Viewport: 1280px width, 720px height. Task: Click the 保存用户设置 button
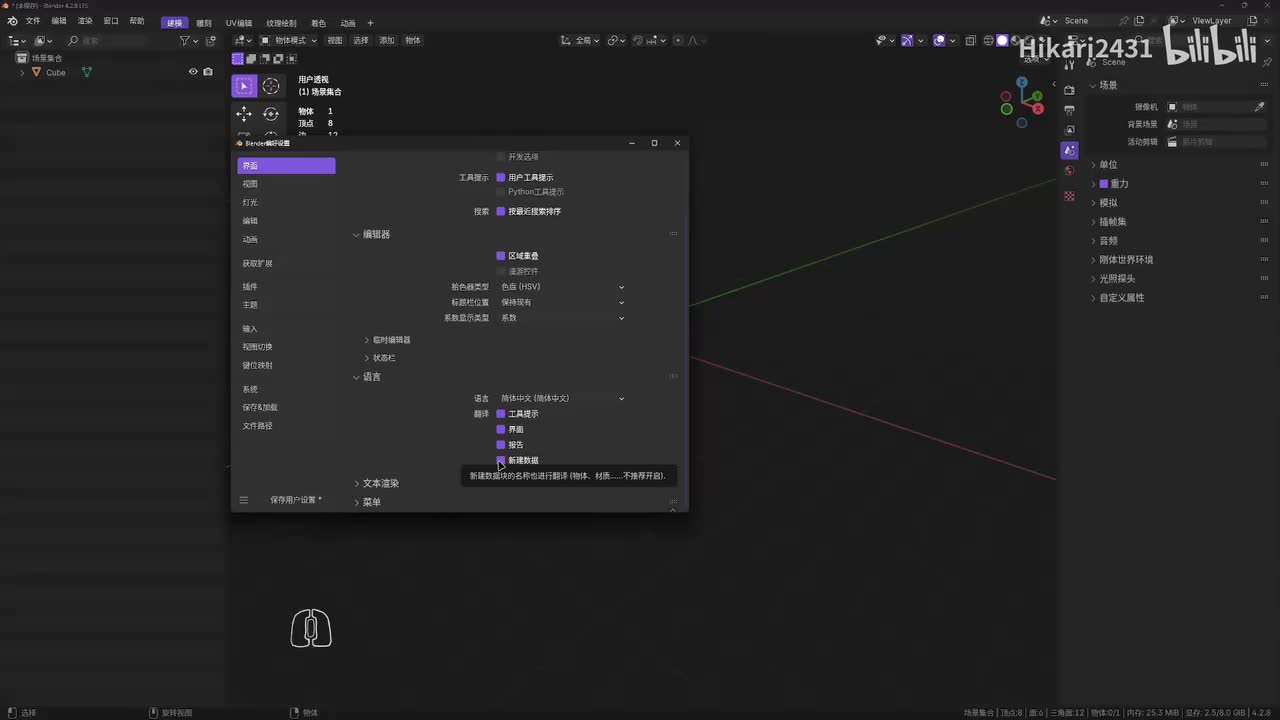[x=296, y=500]
